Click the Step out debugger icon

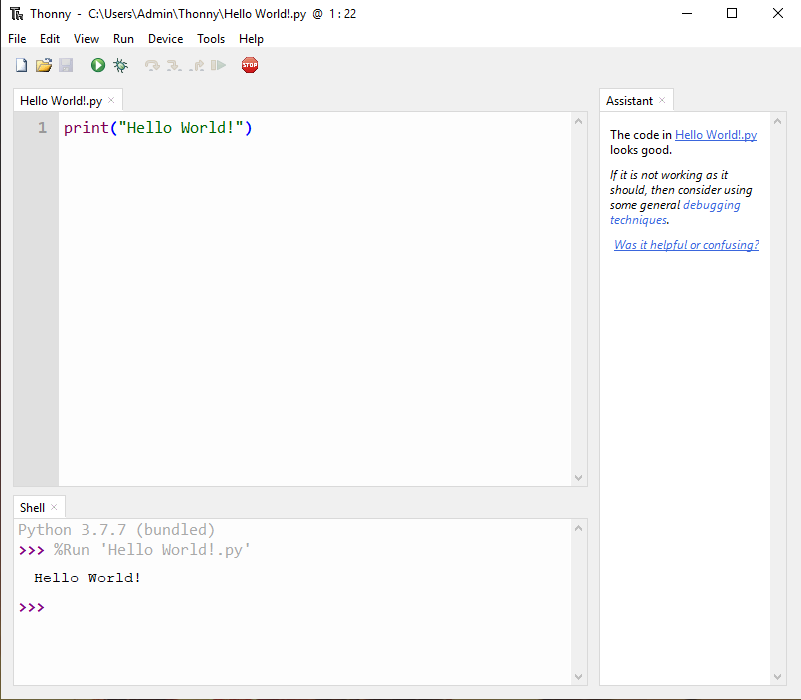coord(197,65)
